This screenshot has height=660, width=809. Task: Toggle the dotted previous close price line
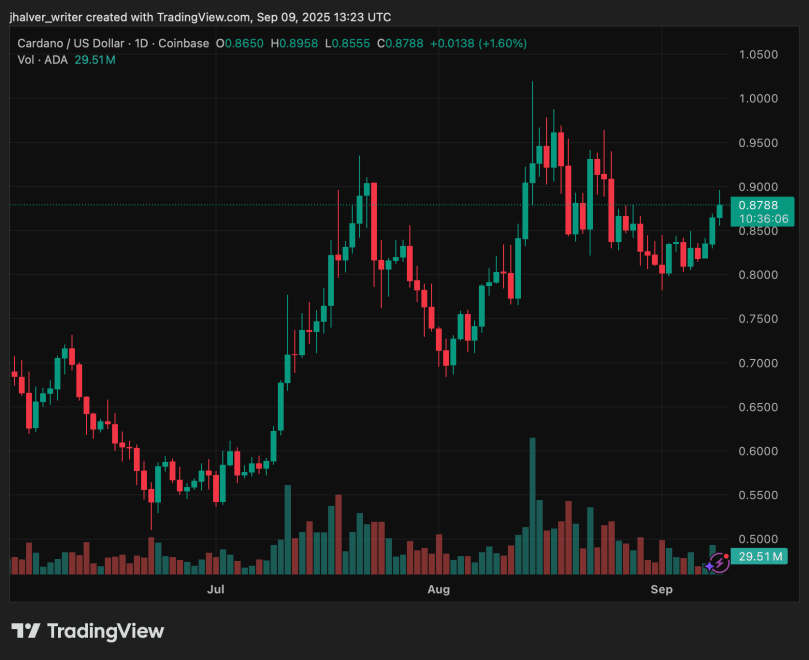(300, 204)
